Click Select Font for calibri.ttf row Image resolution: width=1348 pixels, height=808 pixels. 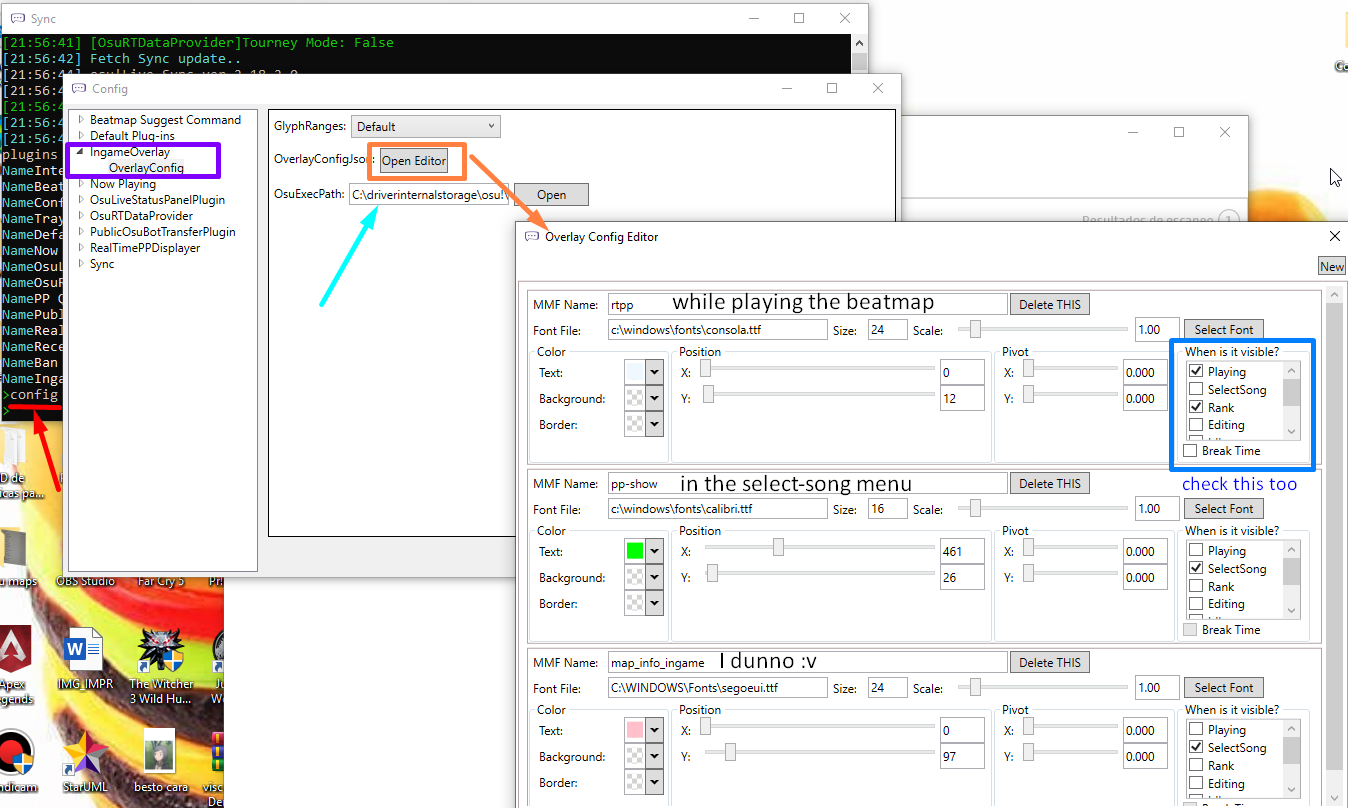point(1223,508)
